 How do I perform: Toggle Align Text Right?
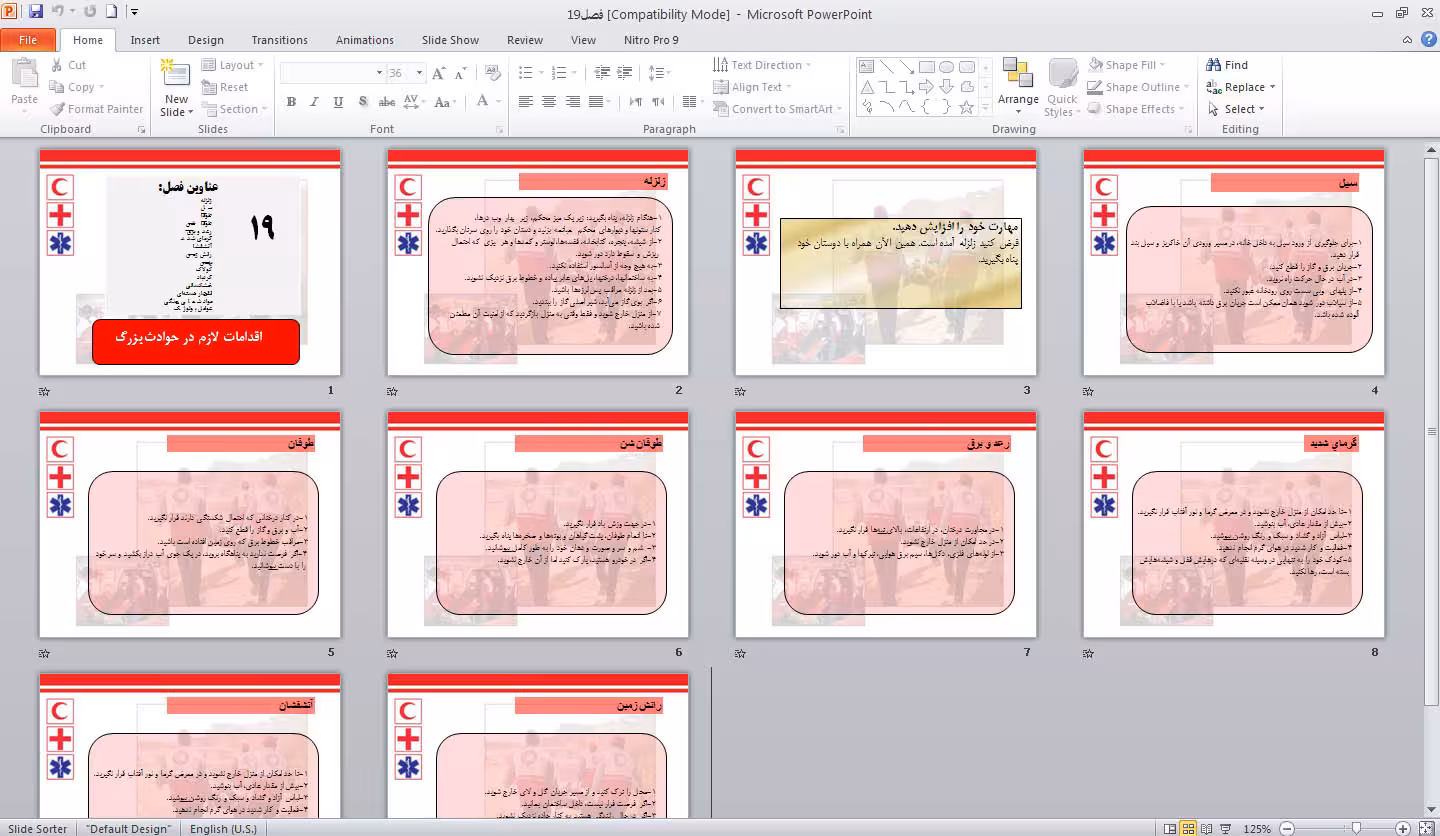click(x=573, y=101)
